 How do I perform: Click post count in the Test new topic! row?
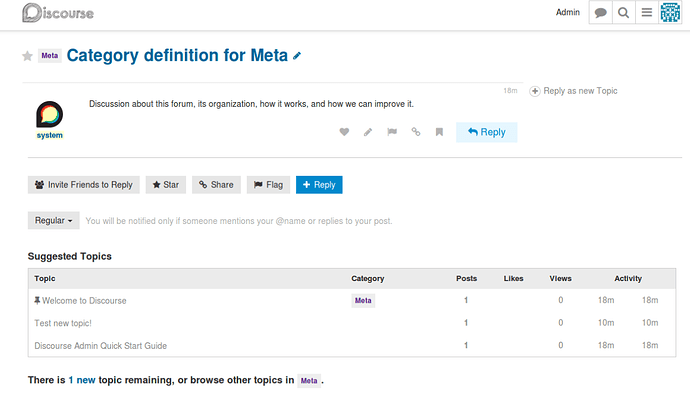click(x=466, y=323)
